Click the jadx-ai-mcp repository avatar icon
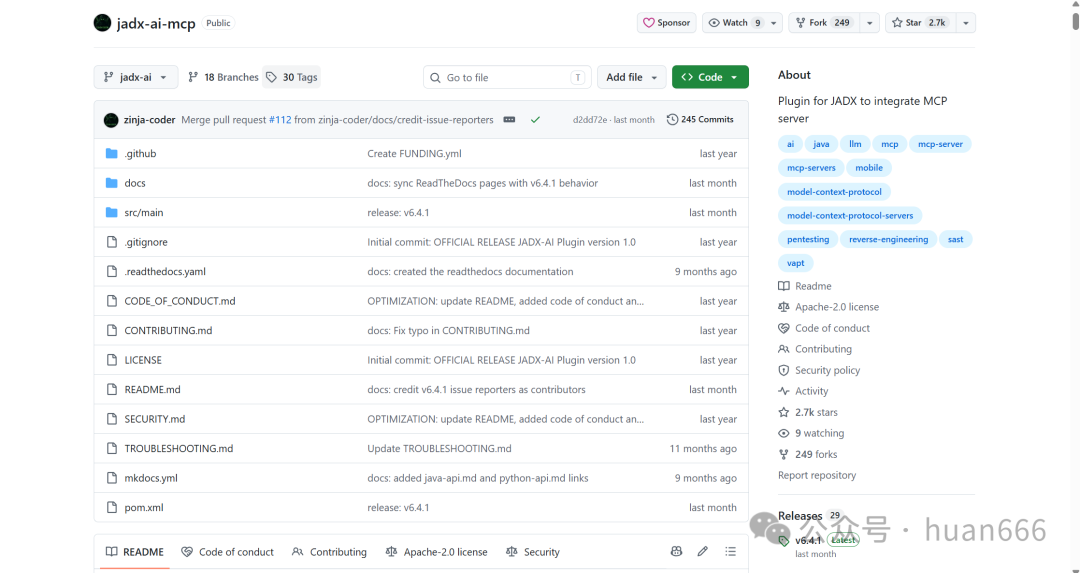Viewport: 1080px width, 573px height. point(103,23)
